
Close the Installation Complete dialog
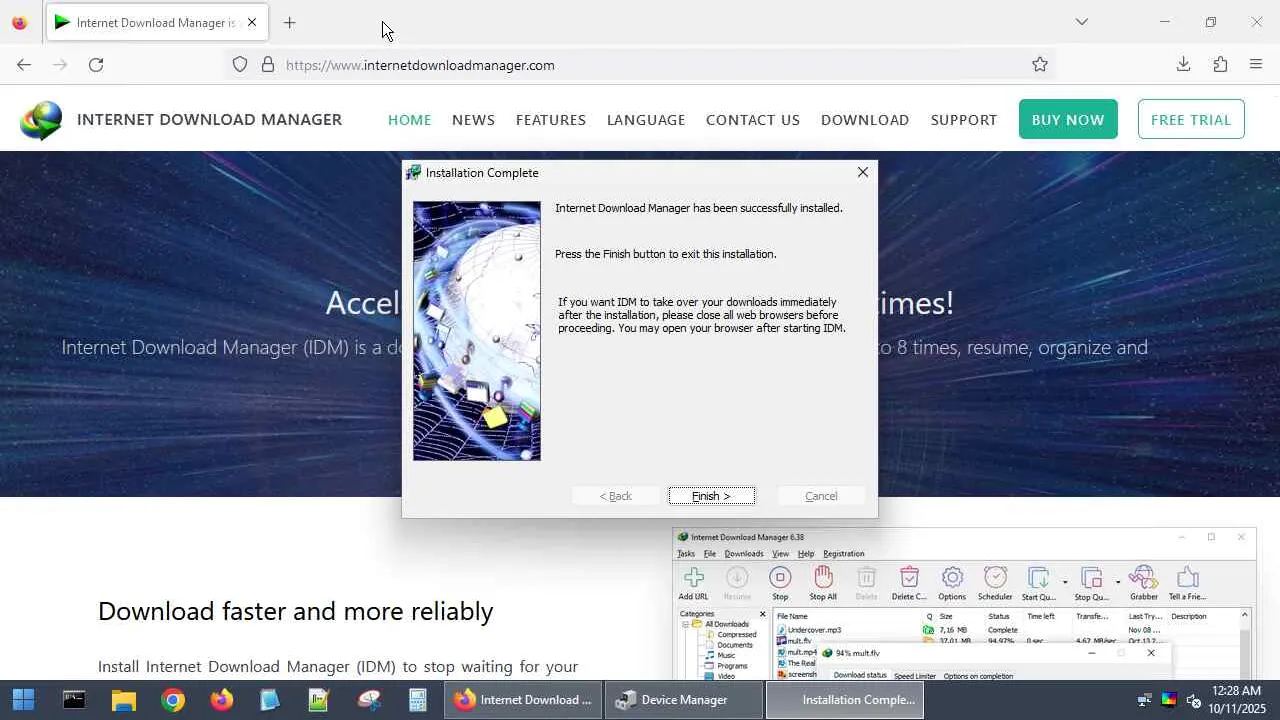(863, 172)
